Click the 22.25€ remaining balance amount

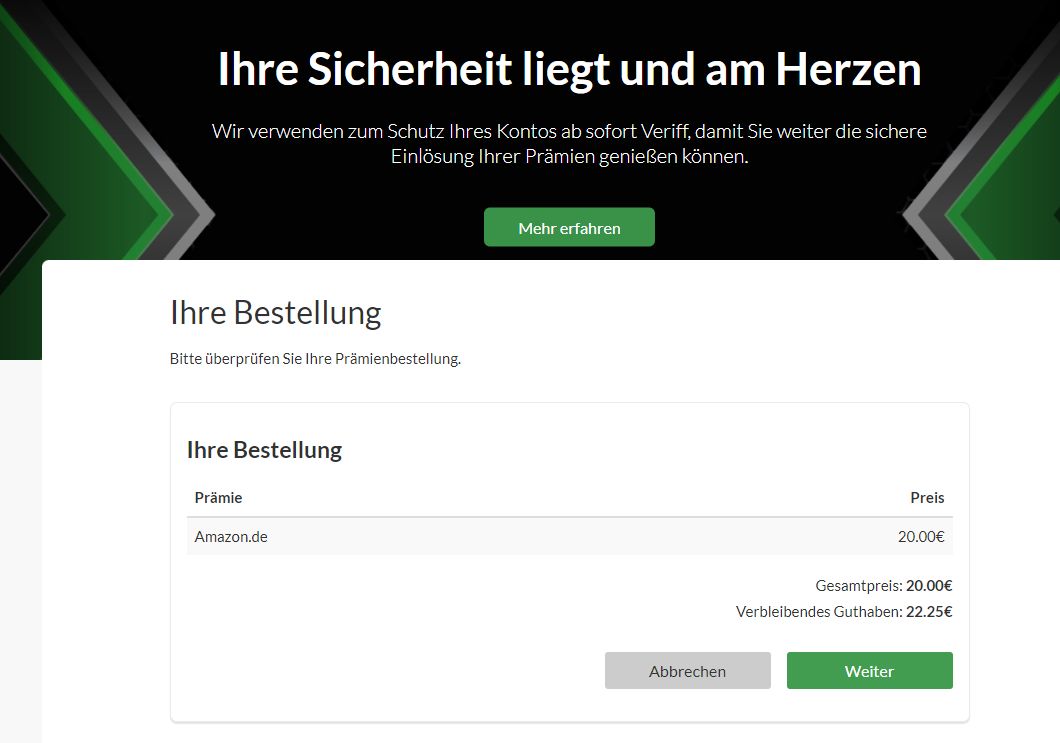[929, 612]
